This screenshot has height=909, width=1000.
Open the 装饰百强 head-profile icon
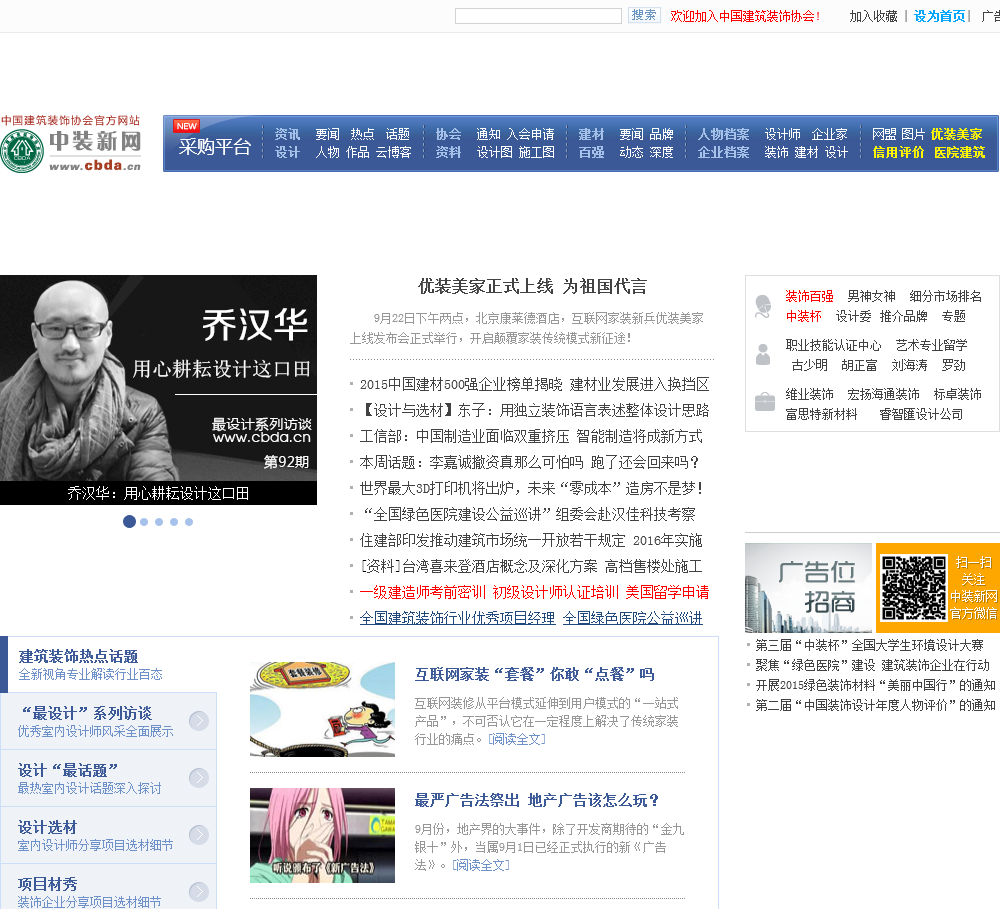pos(763,306)
